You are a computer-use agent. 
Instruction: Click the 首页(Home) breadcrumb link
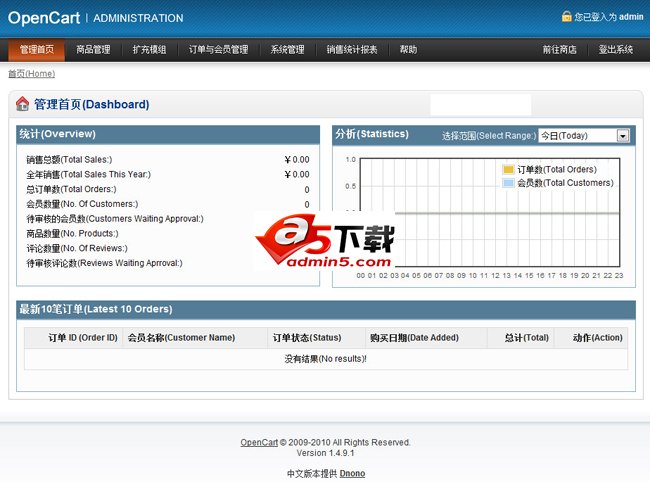[x=32, y=74]
